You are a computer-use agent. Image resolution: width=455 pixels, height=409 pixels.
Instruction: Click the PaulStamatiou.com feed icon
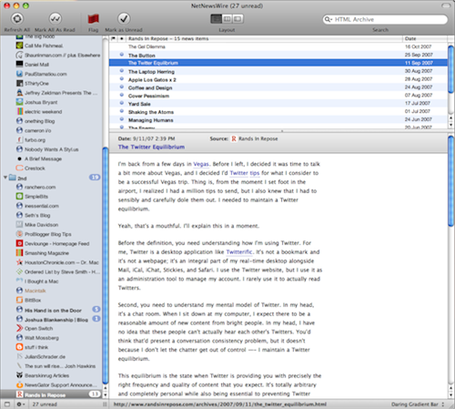tap(20, 74)
